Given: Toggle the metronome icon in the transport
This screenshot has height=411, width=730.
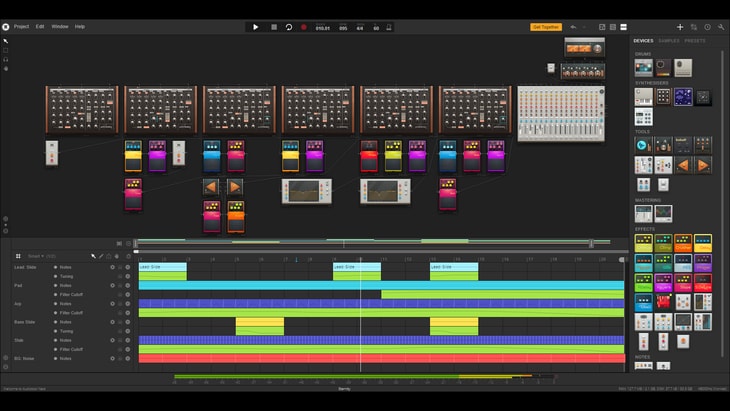Looking at the screenshot, I should pos(389,27).
